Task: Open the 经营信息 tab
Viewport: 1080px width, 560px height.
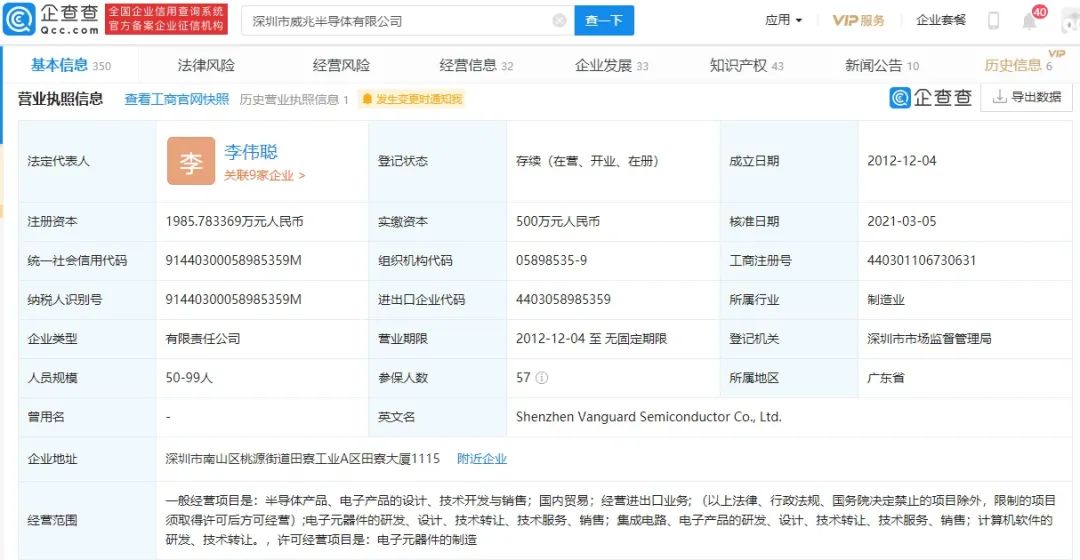Action: pos(476,65)
